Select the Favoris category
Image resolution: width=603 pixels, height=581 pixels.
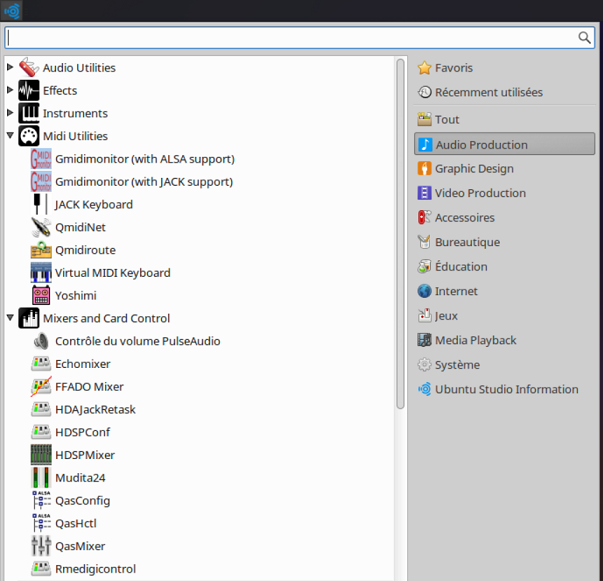point(505,68)
